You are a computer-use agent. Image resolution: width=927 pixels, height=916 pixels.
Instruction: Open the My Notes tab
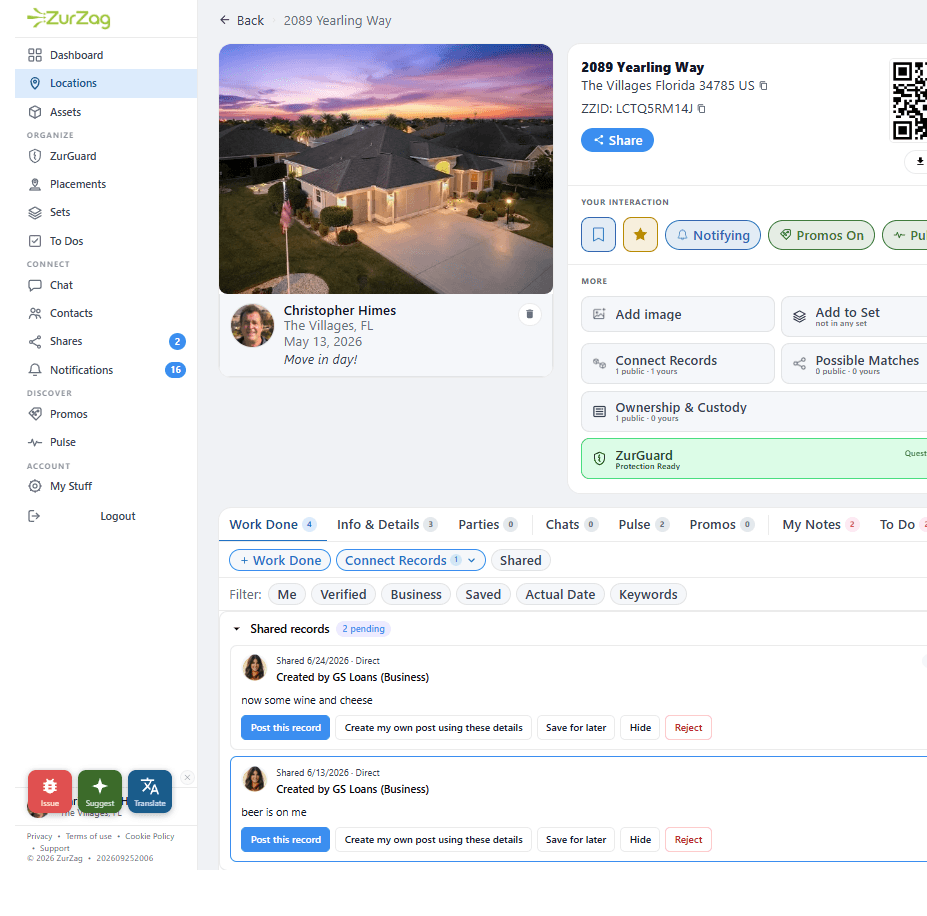[820, 525]
